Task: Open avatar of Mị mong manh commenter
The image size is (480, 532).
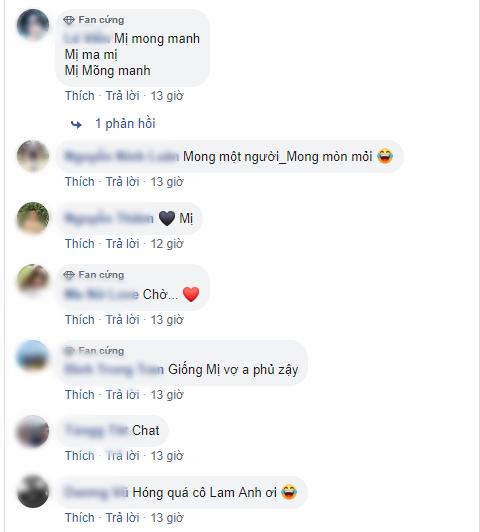Action: [x=33, y=25]
